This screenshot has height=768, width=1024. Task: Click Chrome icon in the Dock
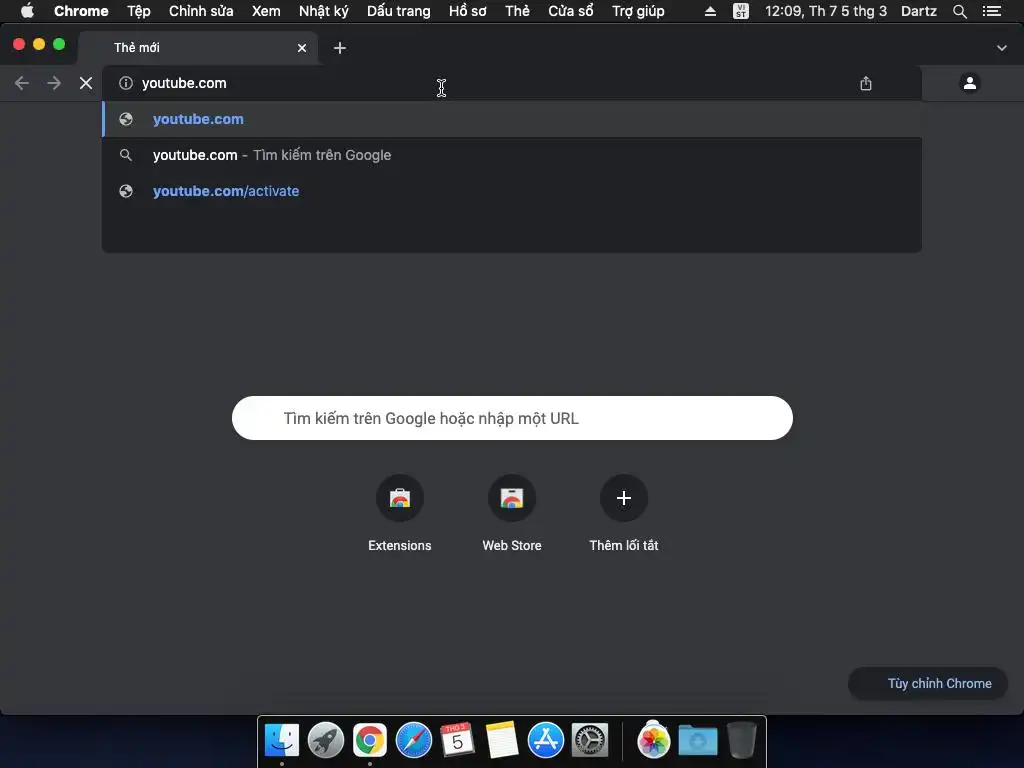tap(370, 740)
